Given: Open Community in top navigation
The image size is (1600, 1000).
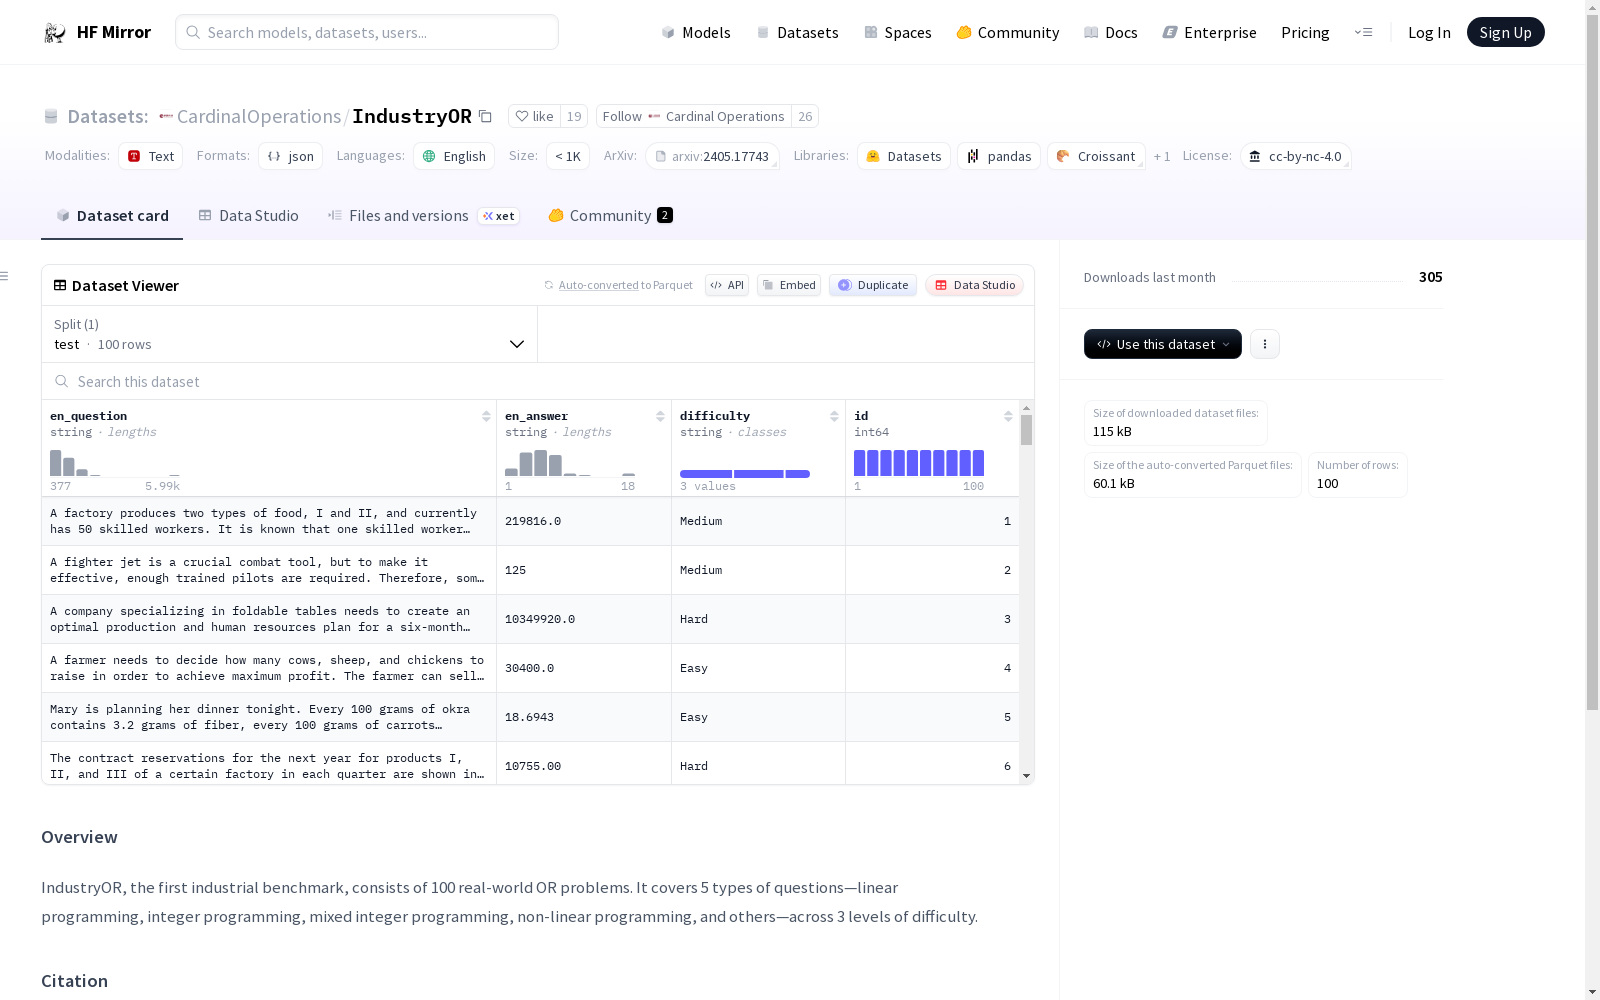Looking at the screenshot, I should coord(1008,33).
